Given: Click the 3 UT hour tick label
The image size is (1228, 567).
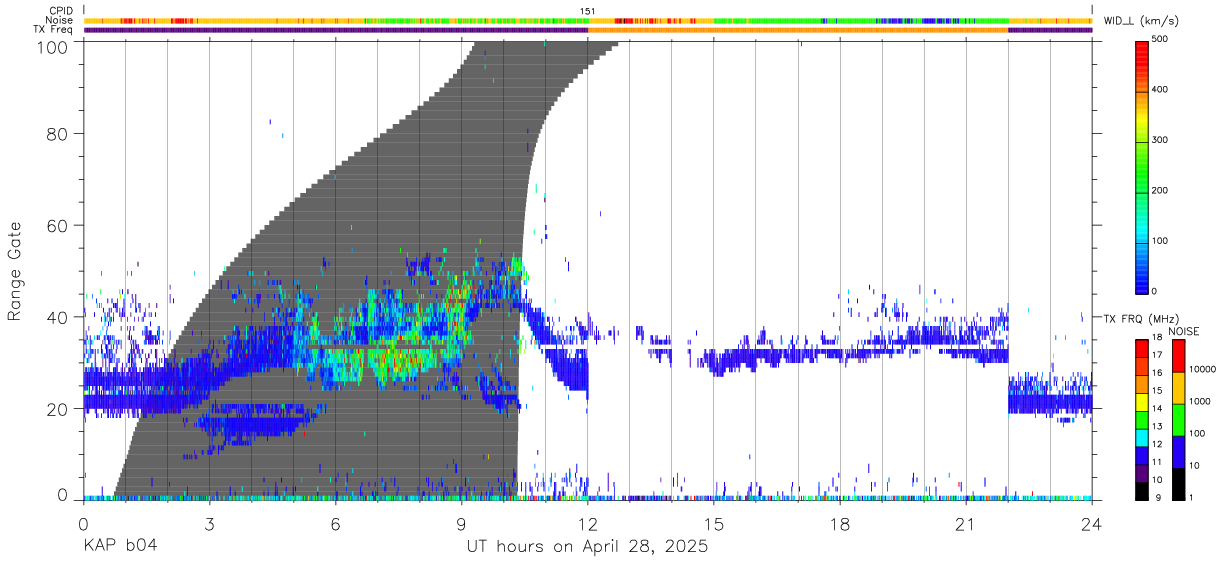Looking at the screenshot, I should tap(209, 524).
